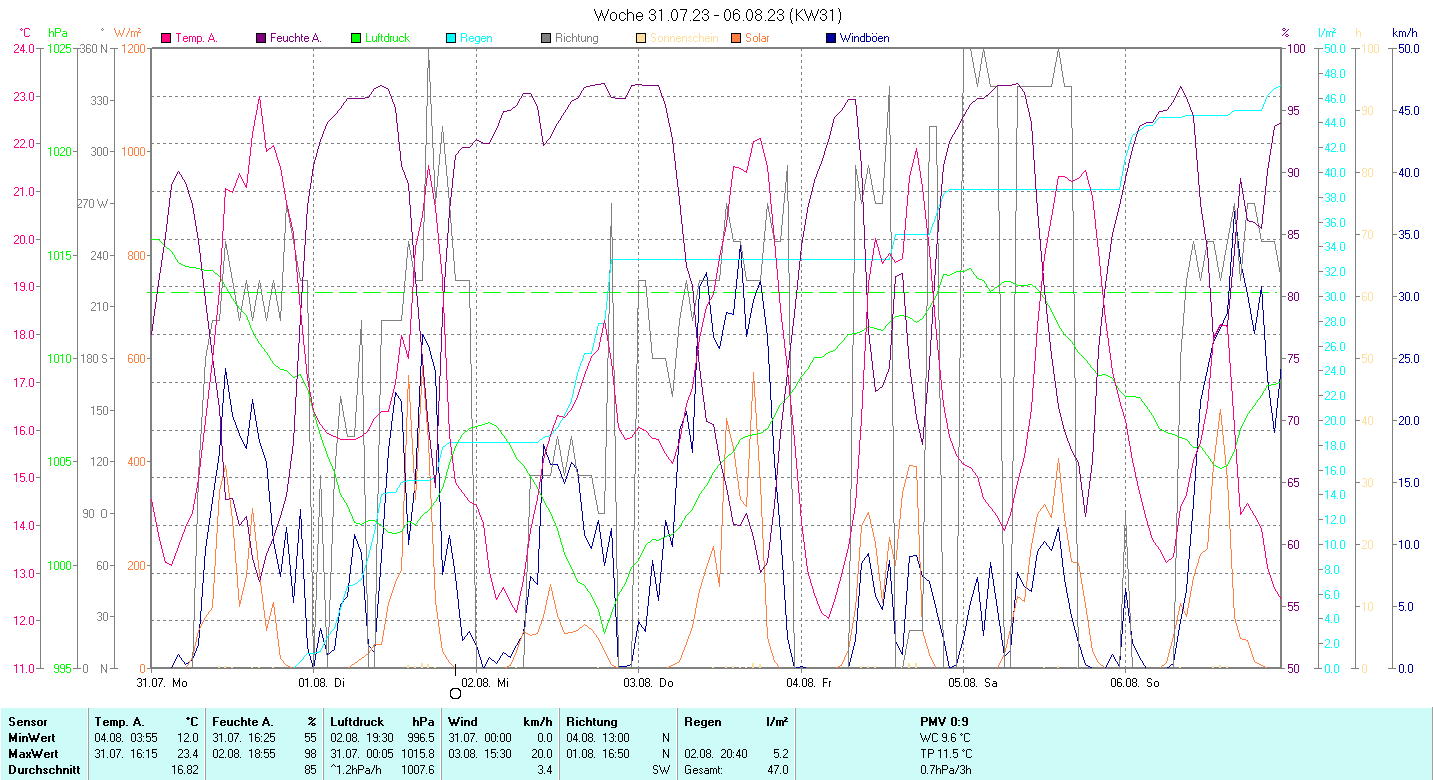The width and height of the screenshot is (1433, 780).
Task: Click the wind chill reading 'WC 9.6 °C'
Action: (x=945, y=737)
